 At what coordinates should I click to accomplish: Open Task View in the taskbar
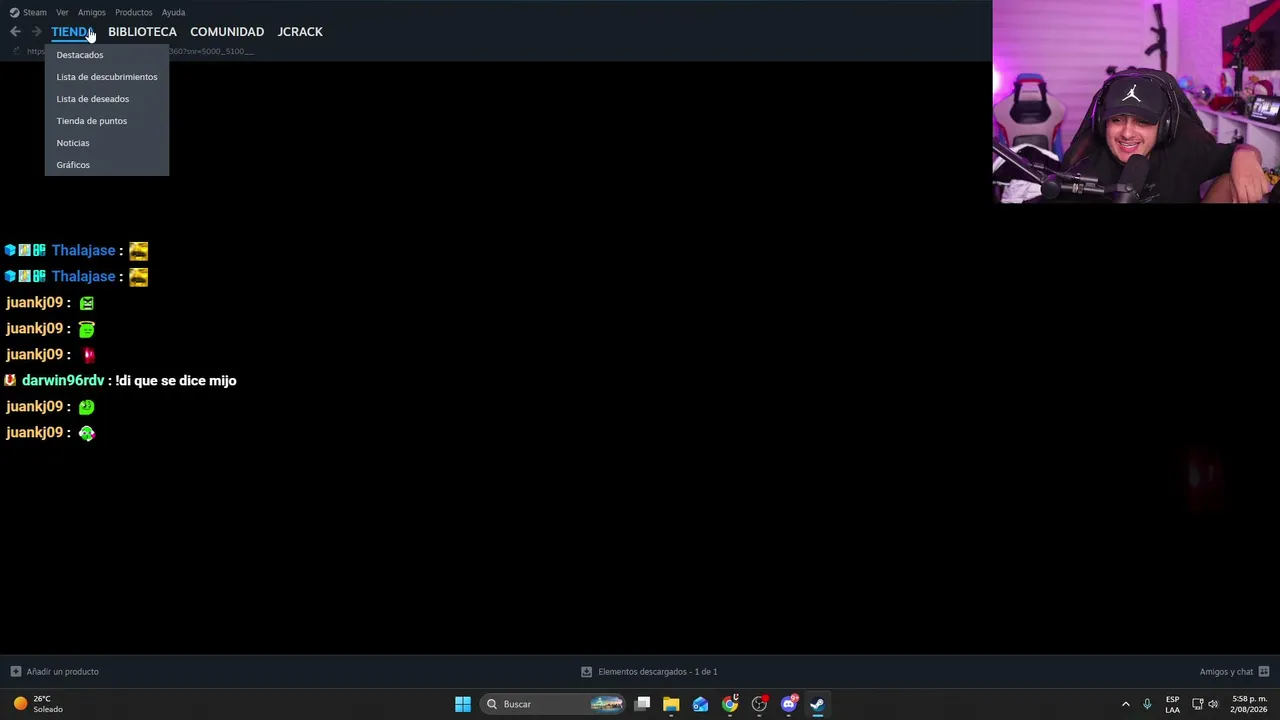pos(642,704)
